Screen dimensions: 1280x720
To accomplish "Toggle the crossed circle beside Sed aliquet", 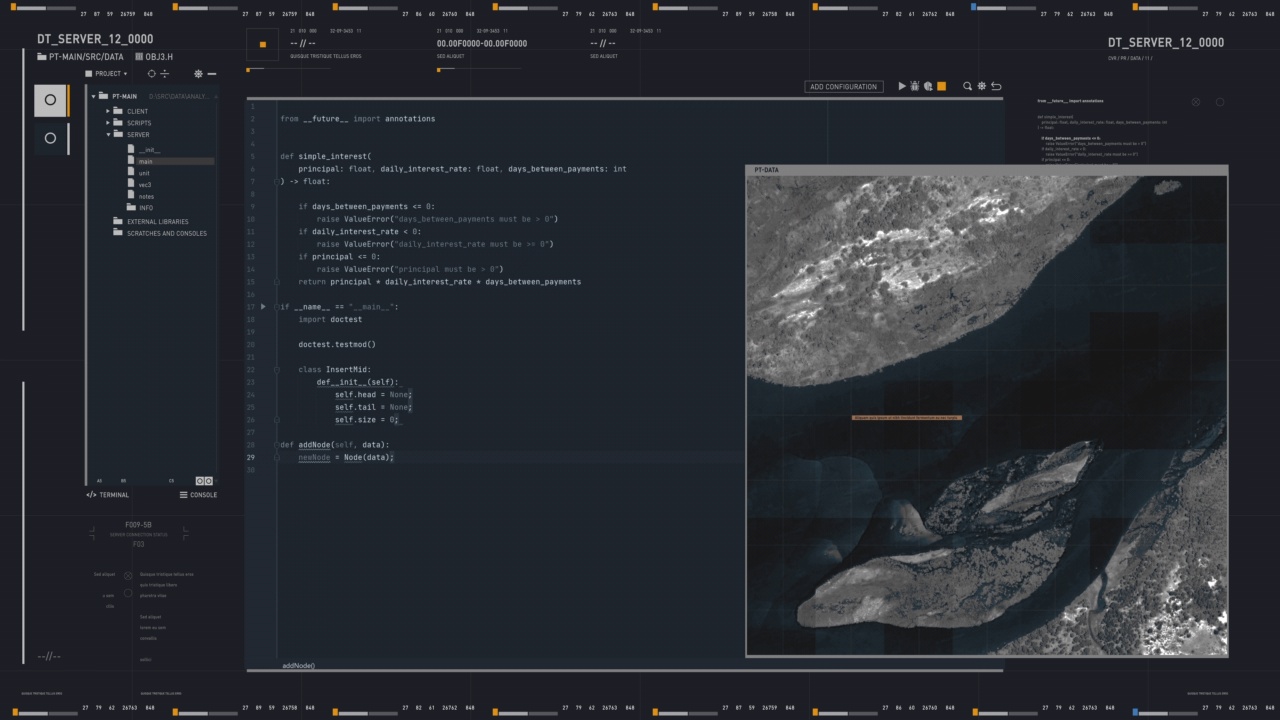I will [128, 575].
